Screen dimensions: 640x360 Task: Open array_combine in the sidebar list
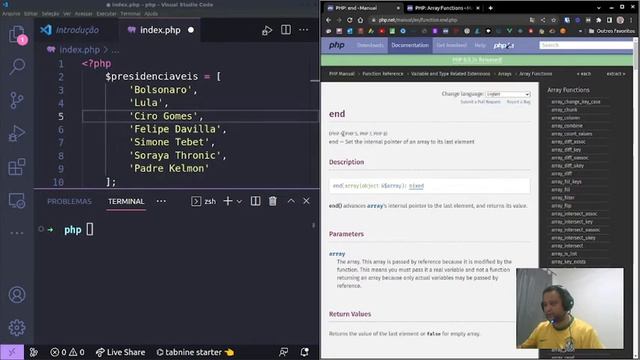tap(567, 126)
